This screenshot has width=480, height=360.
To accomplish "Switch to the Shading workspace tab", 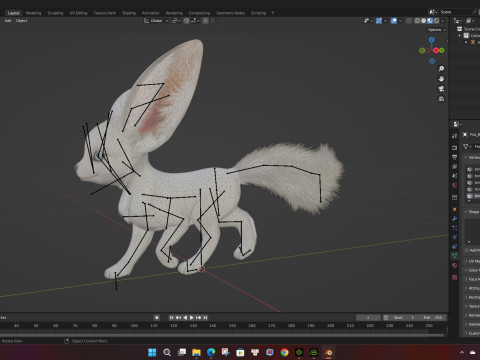I will [x=129, y=13].
